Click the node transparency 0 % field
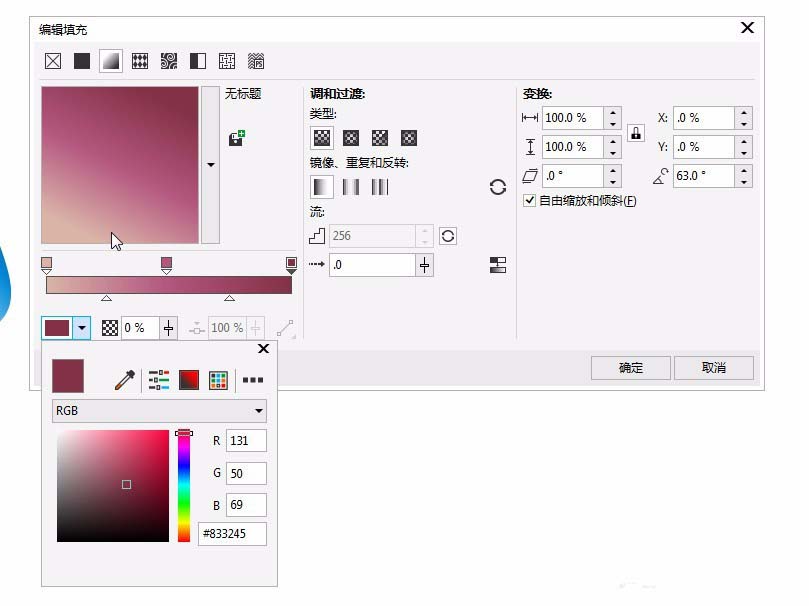Image resolution: width=809 pixels, height=606 pixels. click(140, 328)
